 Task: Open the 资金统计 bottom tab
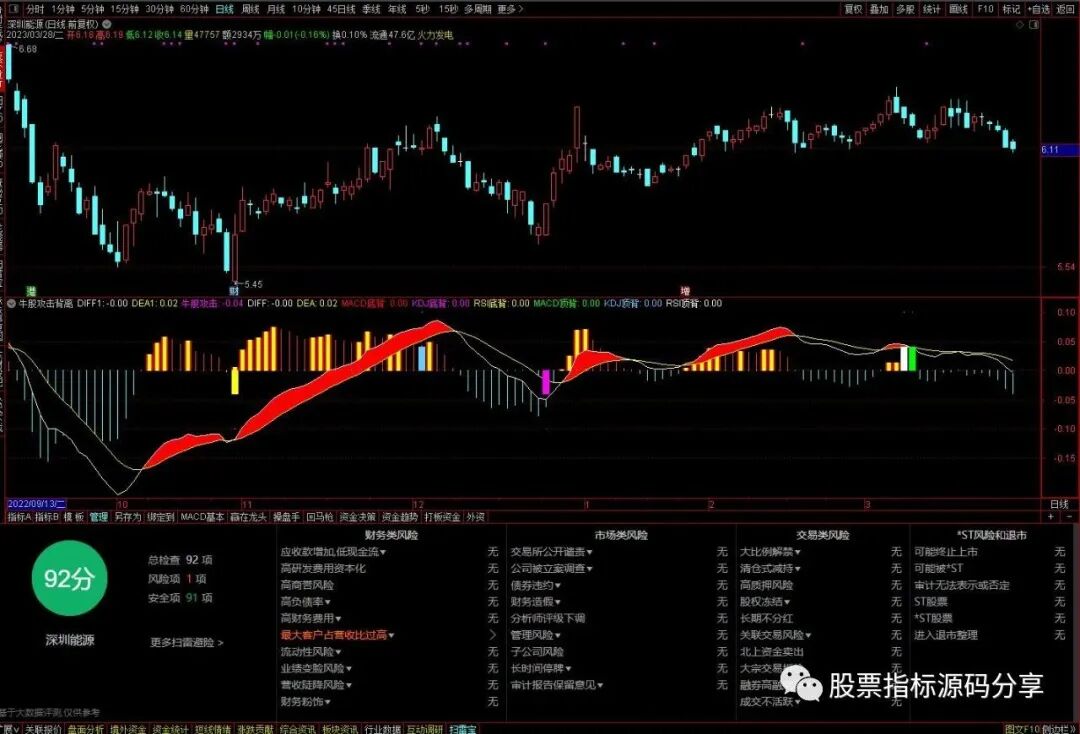(x=170, y=728)
